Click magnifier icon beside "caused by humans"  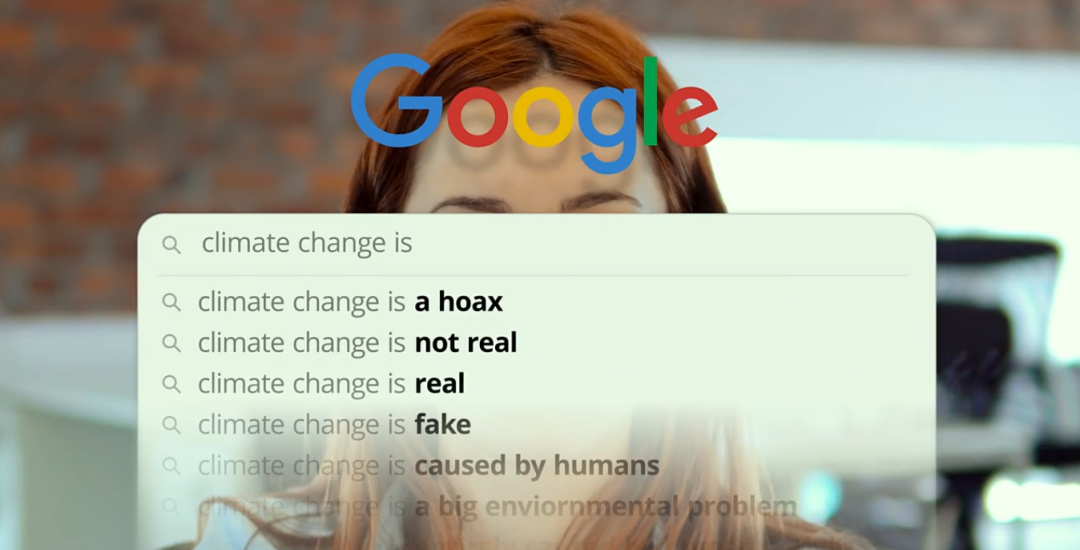click(x=172, y=466)
